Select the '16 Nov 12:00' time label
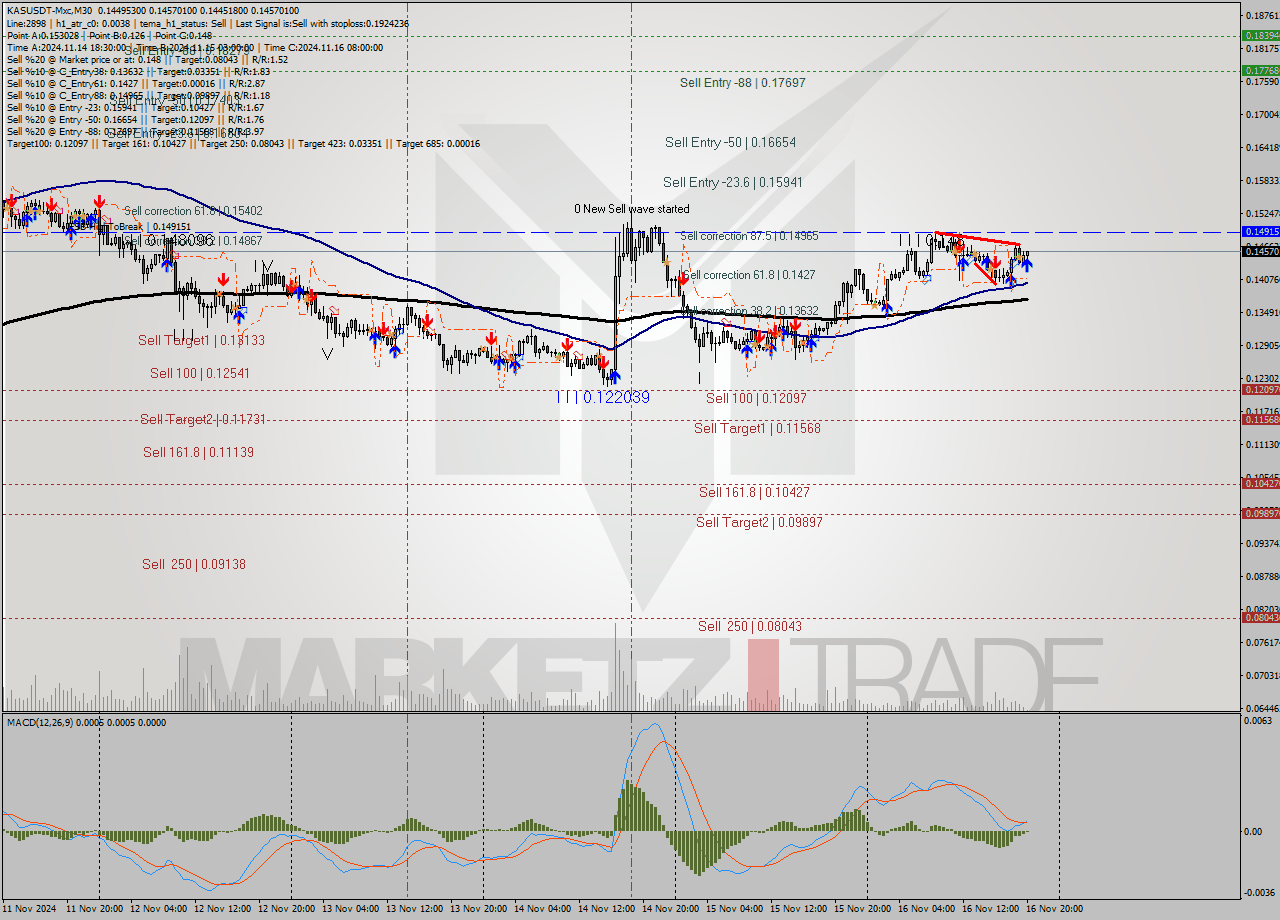 [x=990, y=909]
